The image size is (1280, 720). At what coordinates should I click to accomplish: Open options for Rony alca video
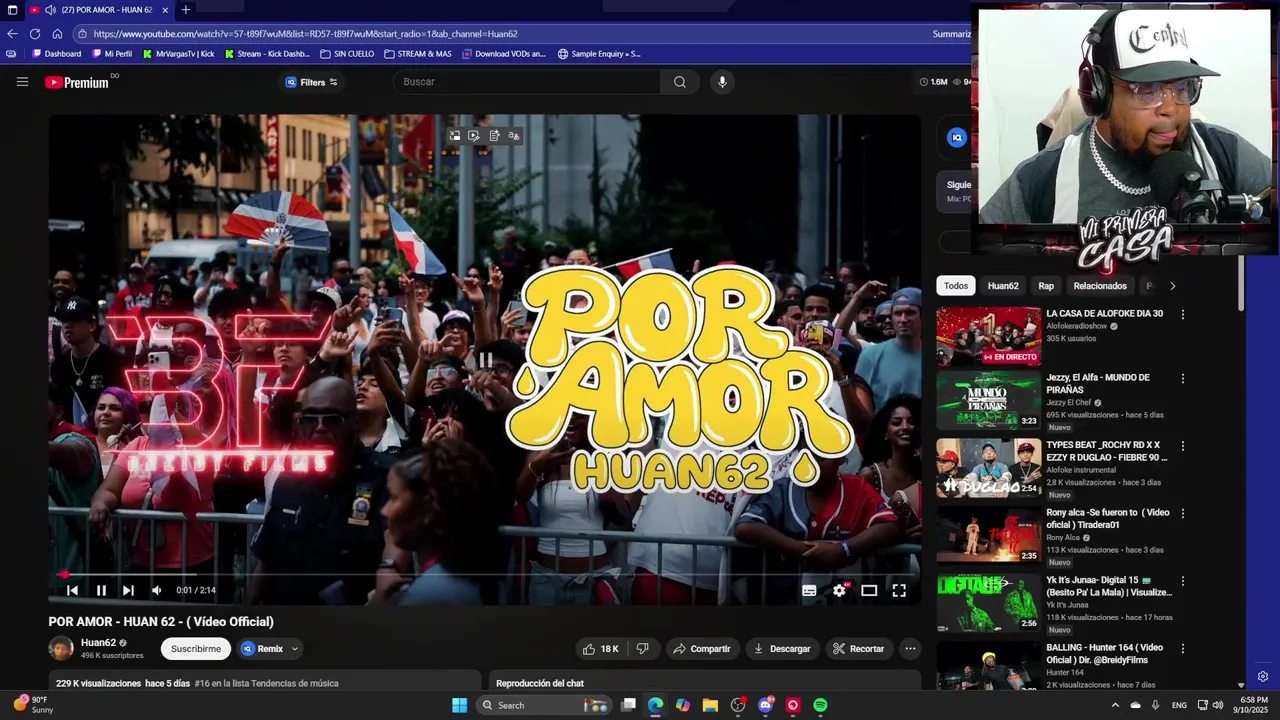point(1183,513)
